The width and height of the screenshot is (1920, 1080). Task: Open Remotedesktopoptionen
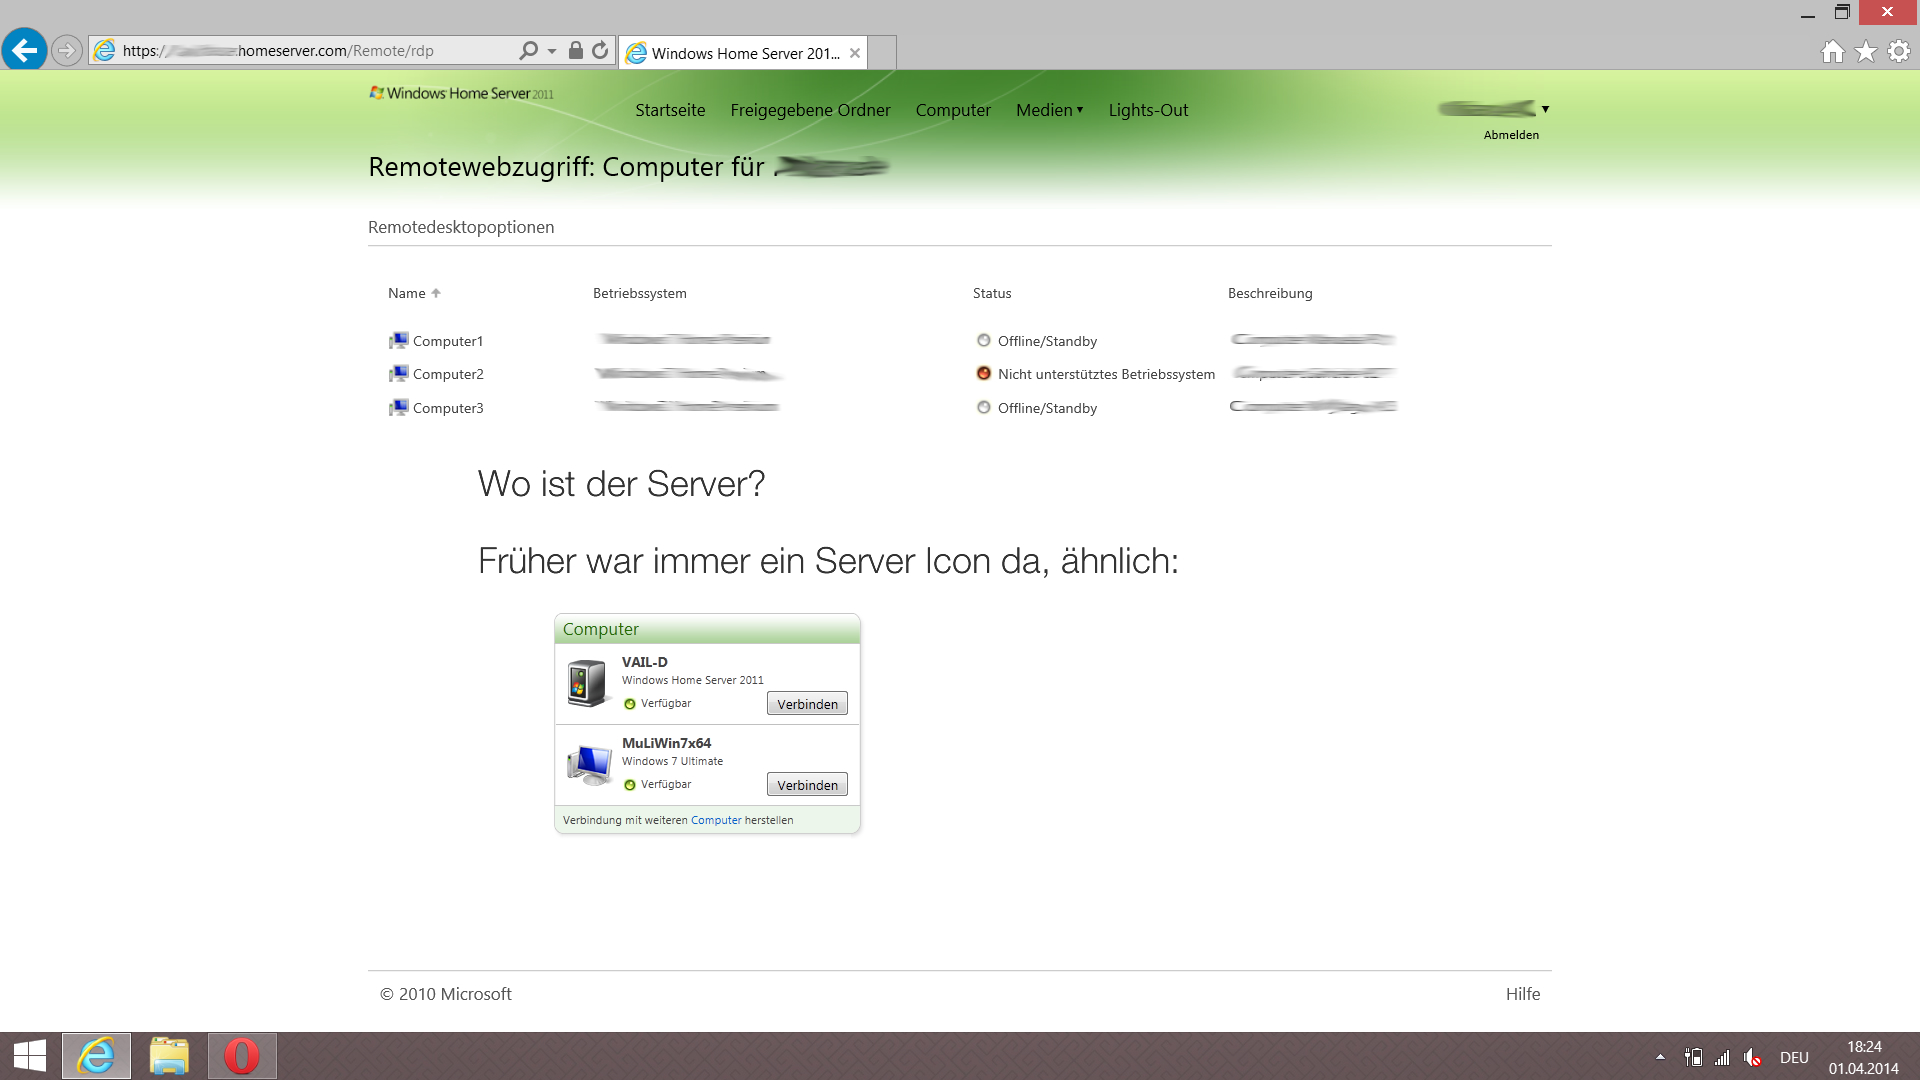[461, 227]
